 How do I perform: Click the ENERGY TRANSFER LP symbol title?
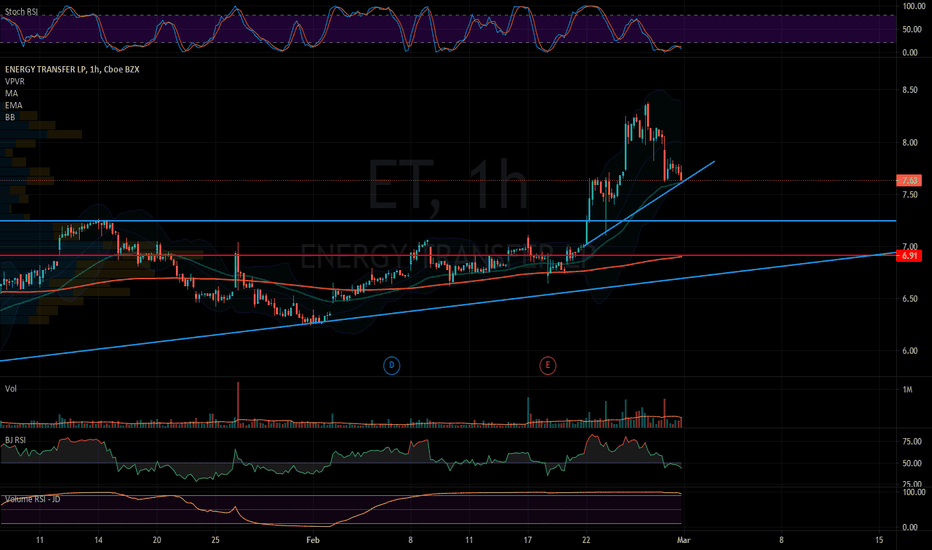[72, 70]
